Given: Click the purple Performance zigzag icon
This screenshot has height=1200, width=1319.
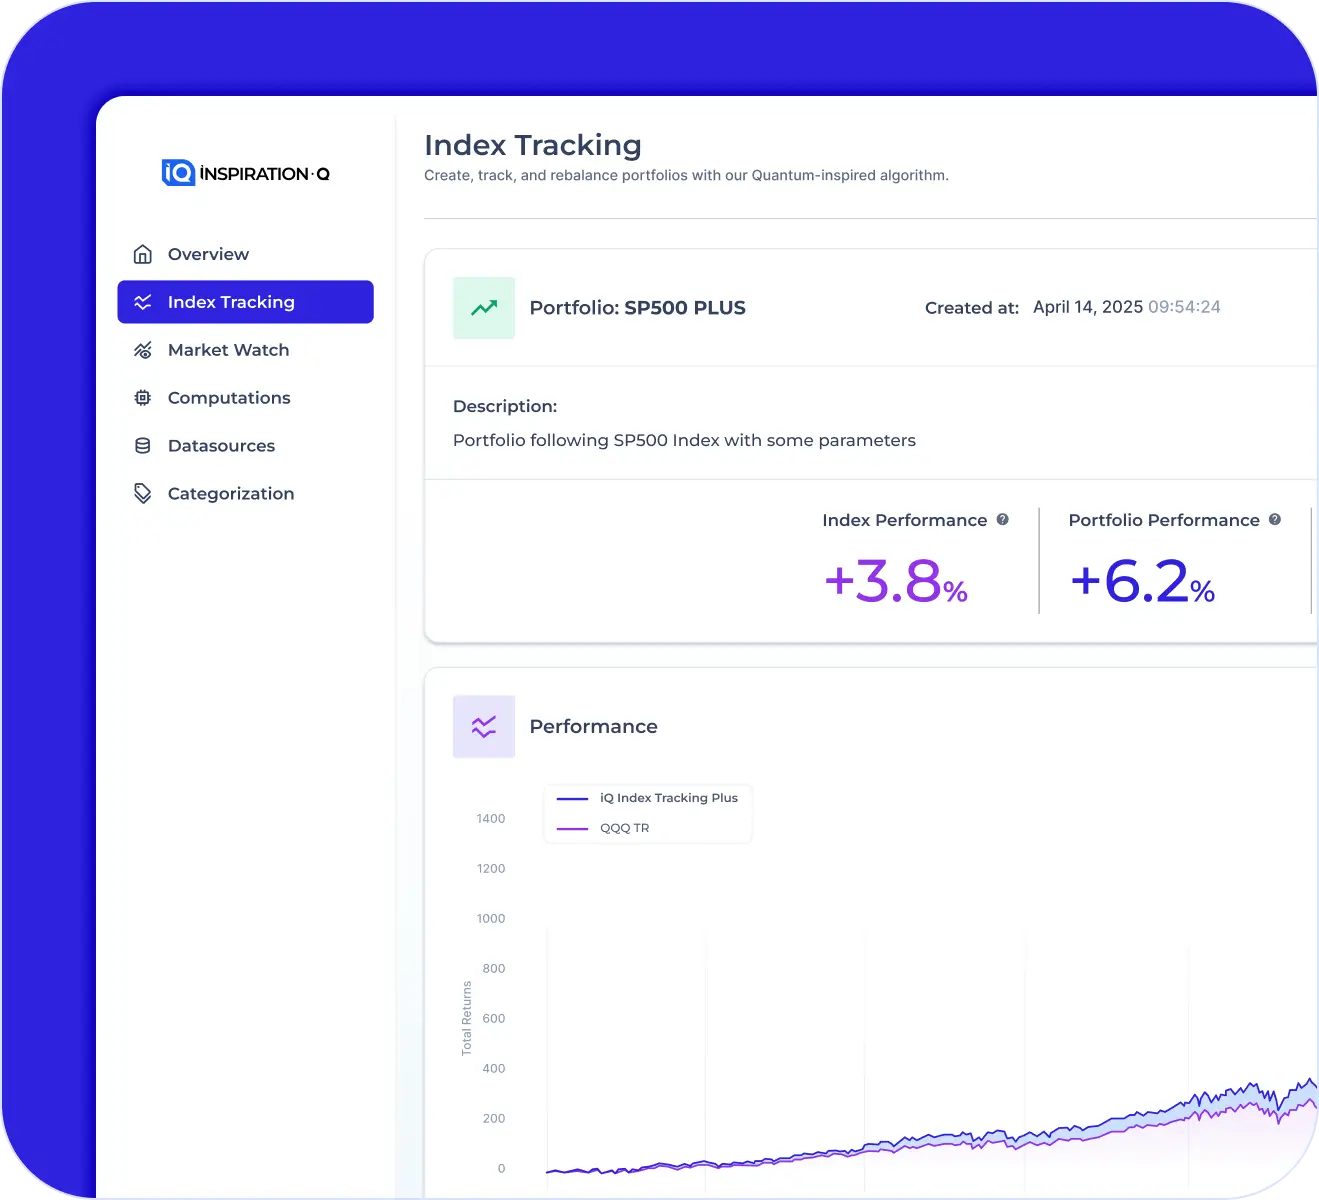Looking at the screenshot, I should point(483,726).
